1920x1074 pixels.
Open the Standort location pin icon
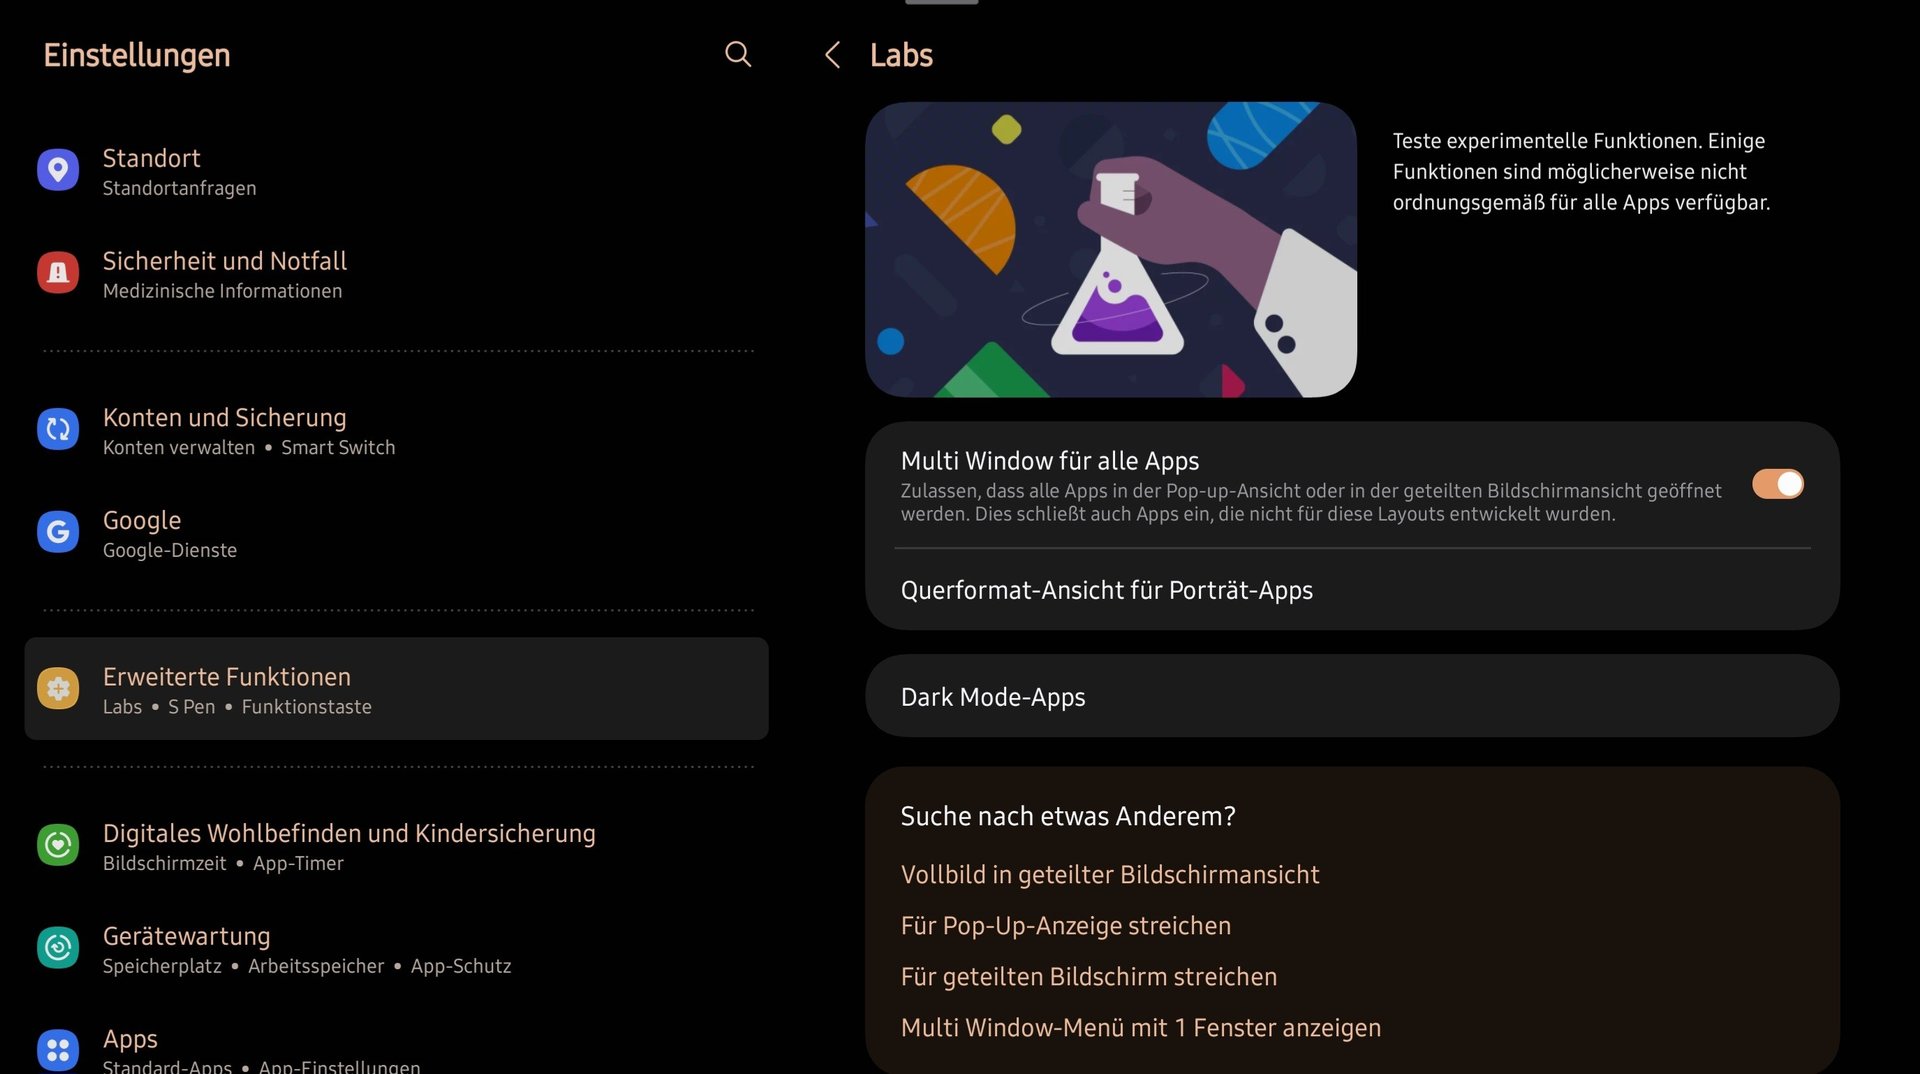58,170
